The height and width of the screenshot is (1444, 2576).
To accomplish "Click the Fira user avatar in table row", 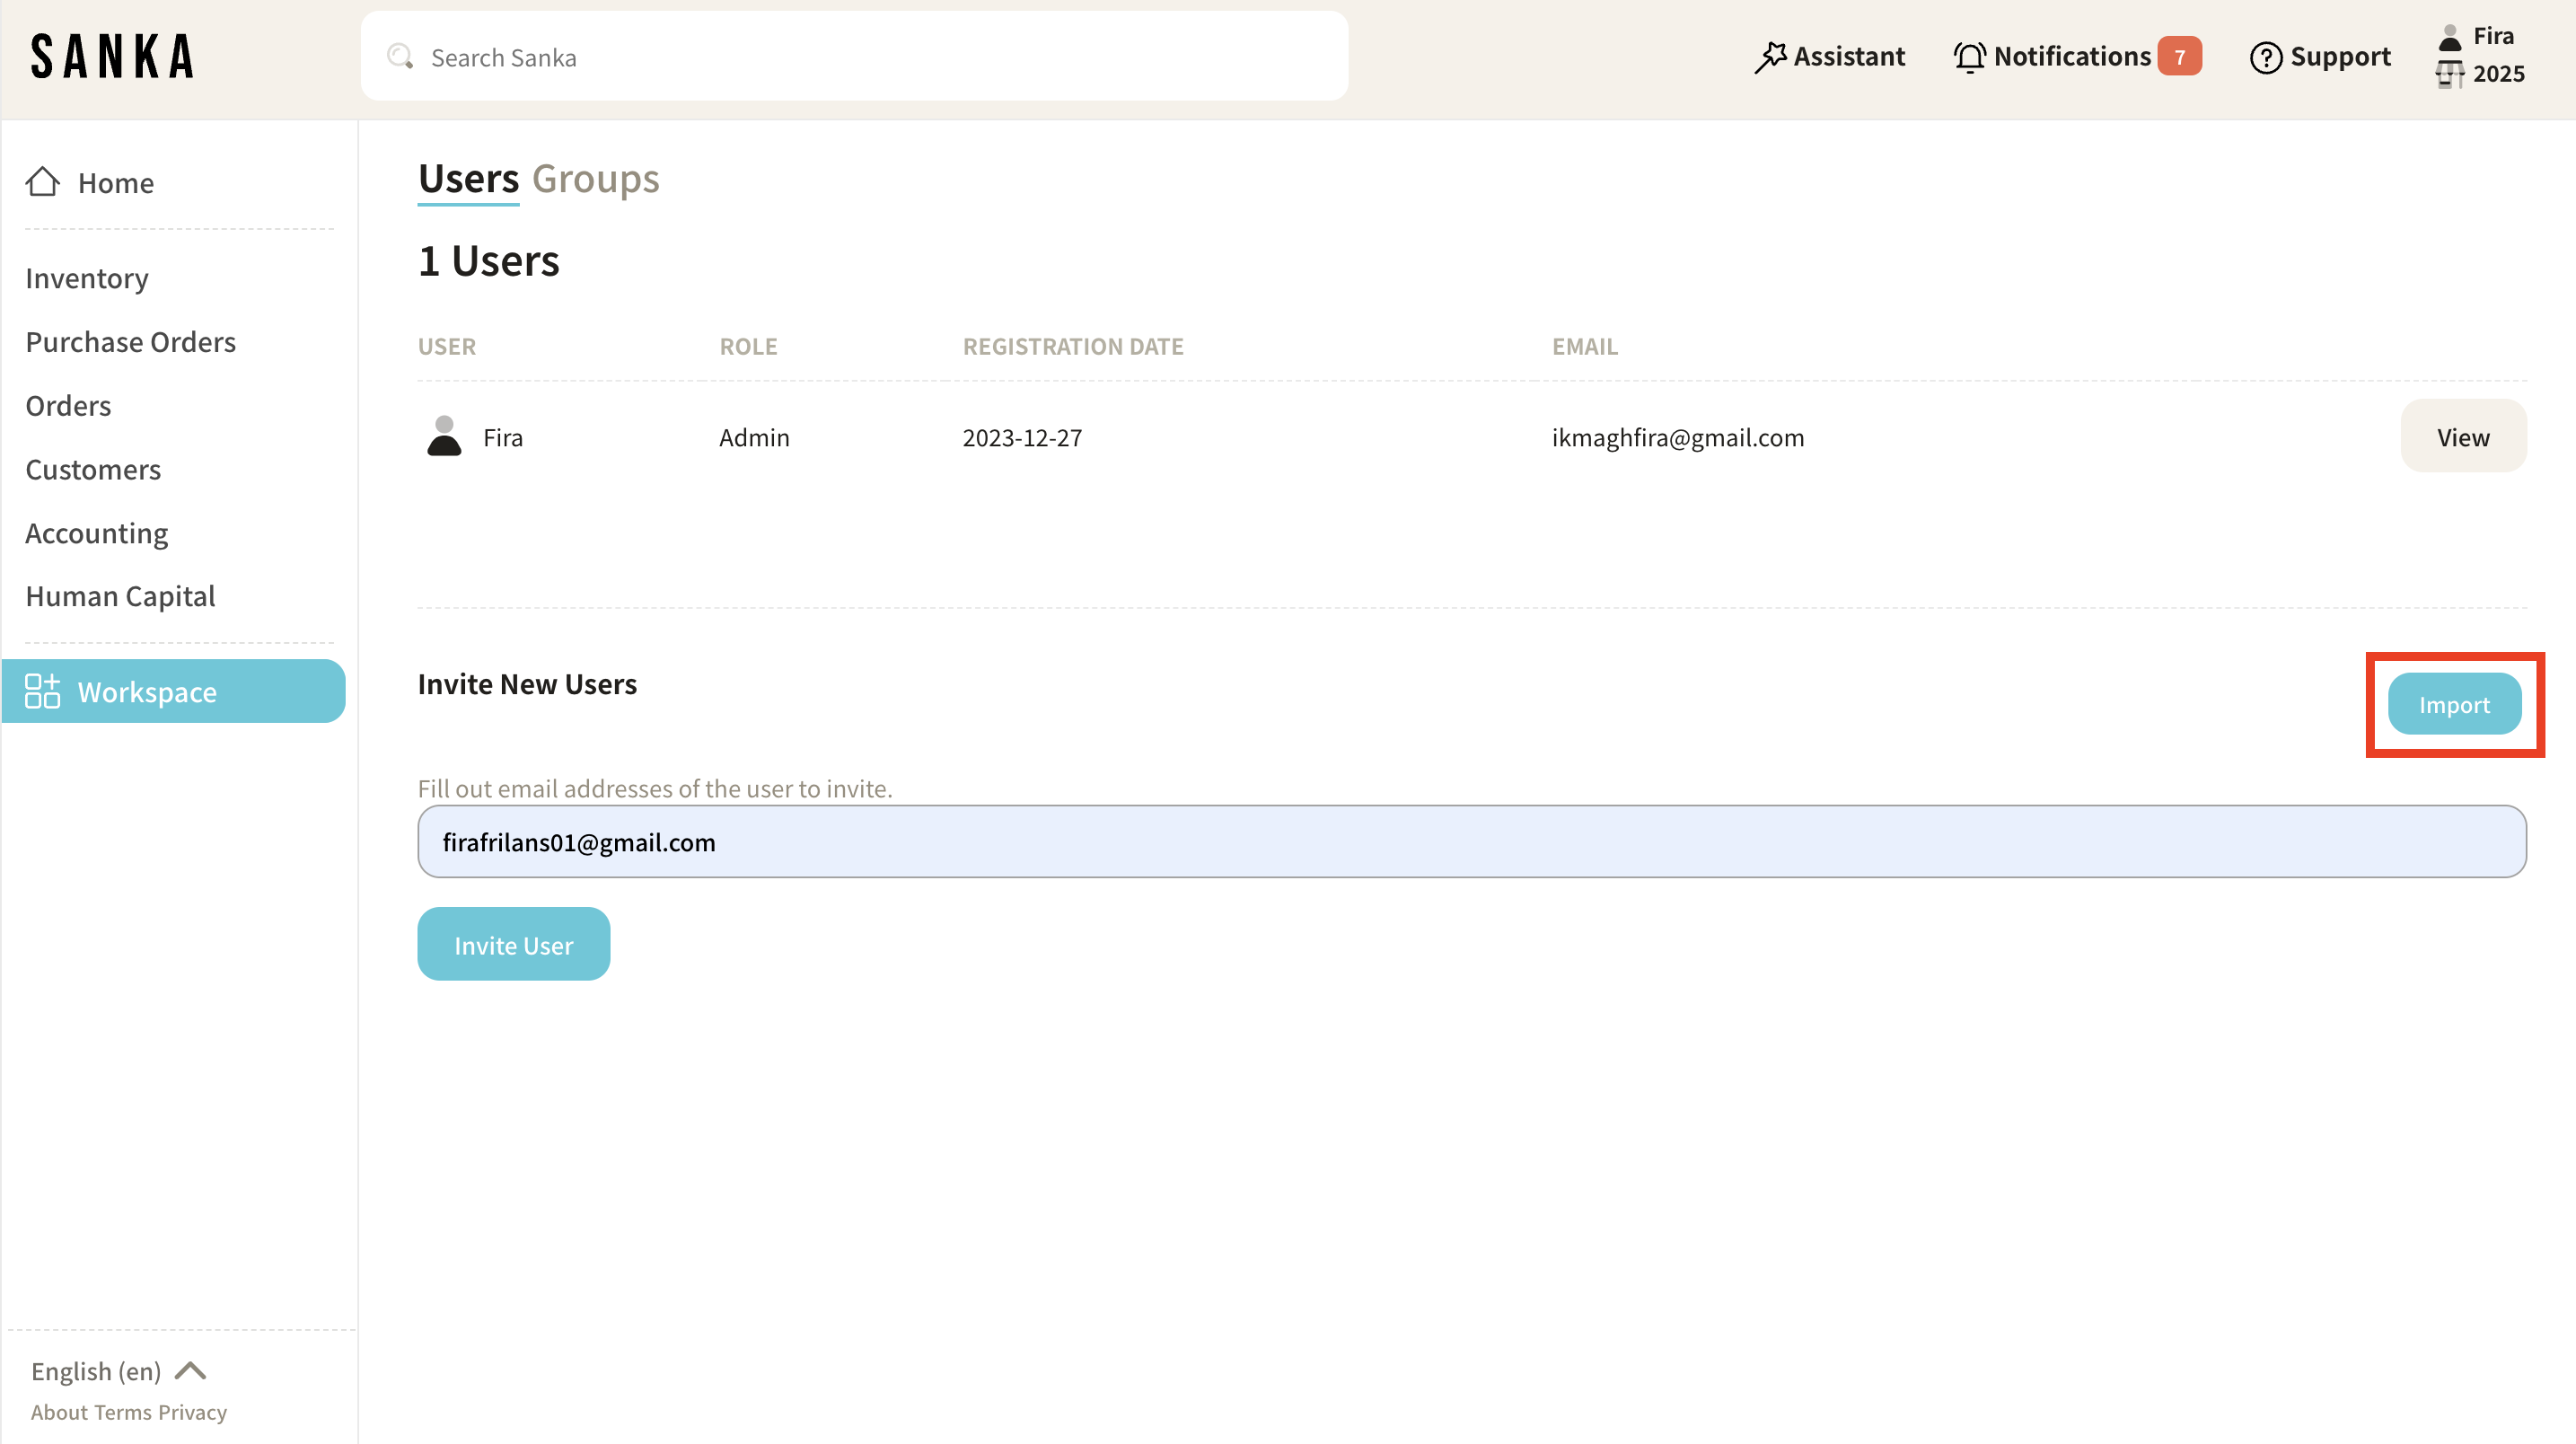I will pyautogui.click(x=444, y=437).
